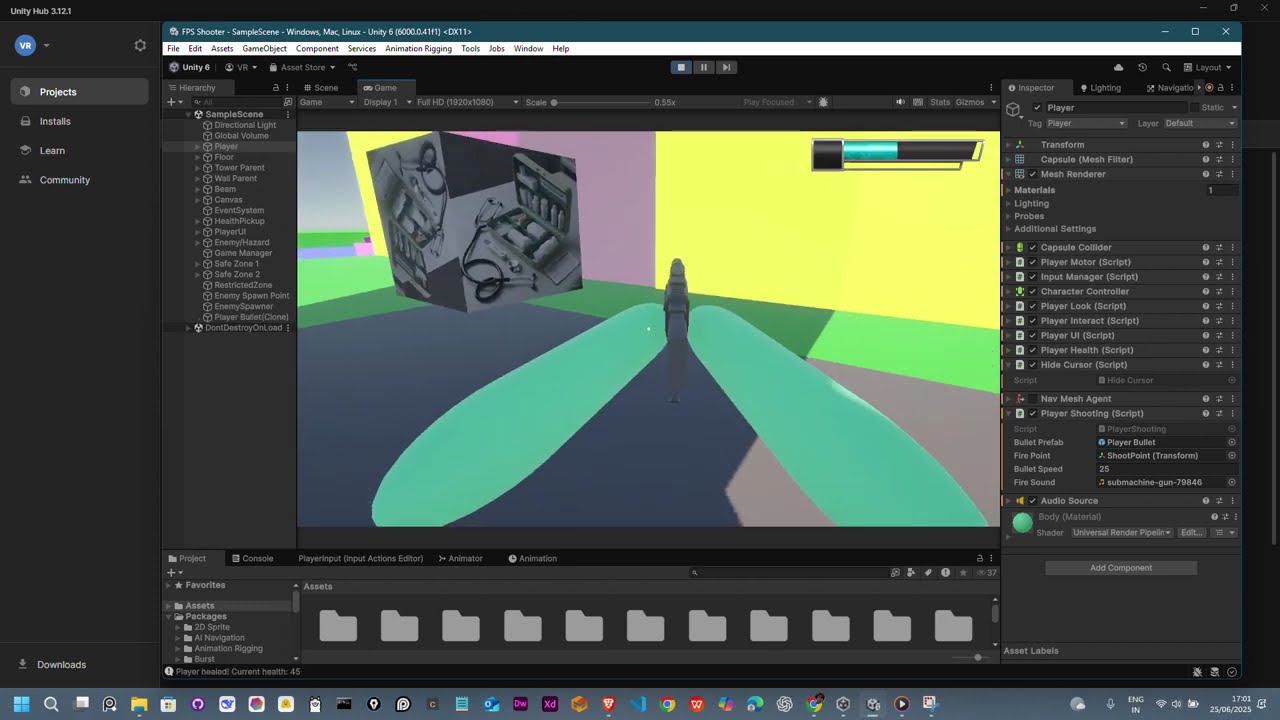The image size is (1280, 720).
Task: Switch to the Console tab
Action: tap(252, 558)
